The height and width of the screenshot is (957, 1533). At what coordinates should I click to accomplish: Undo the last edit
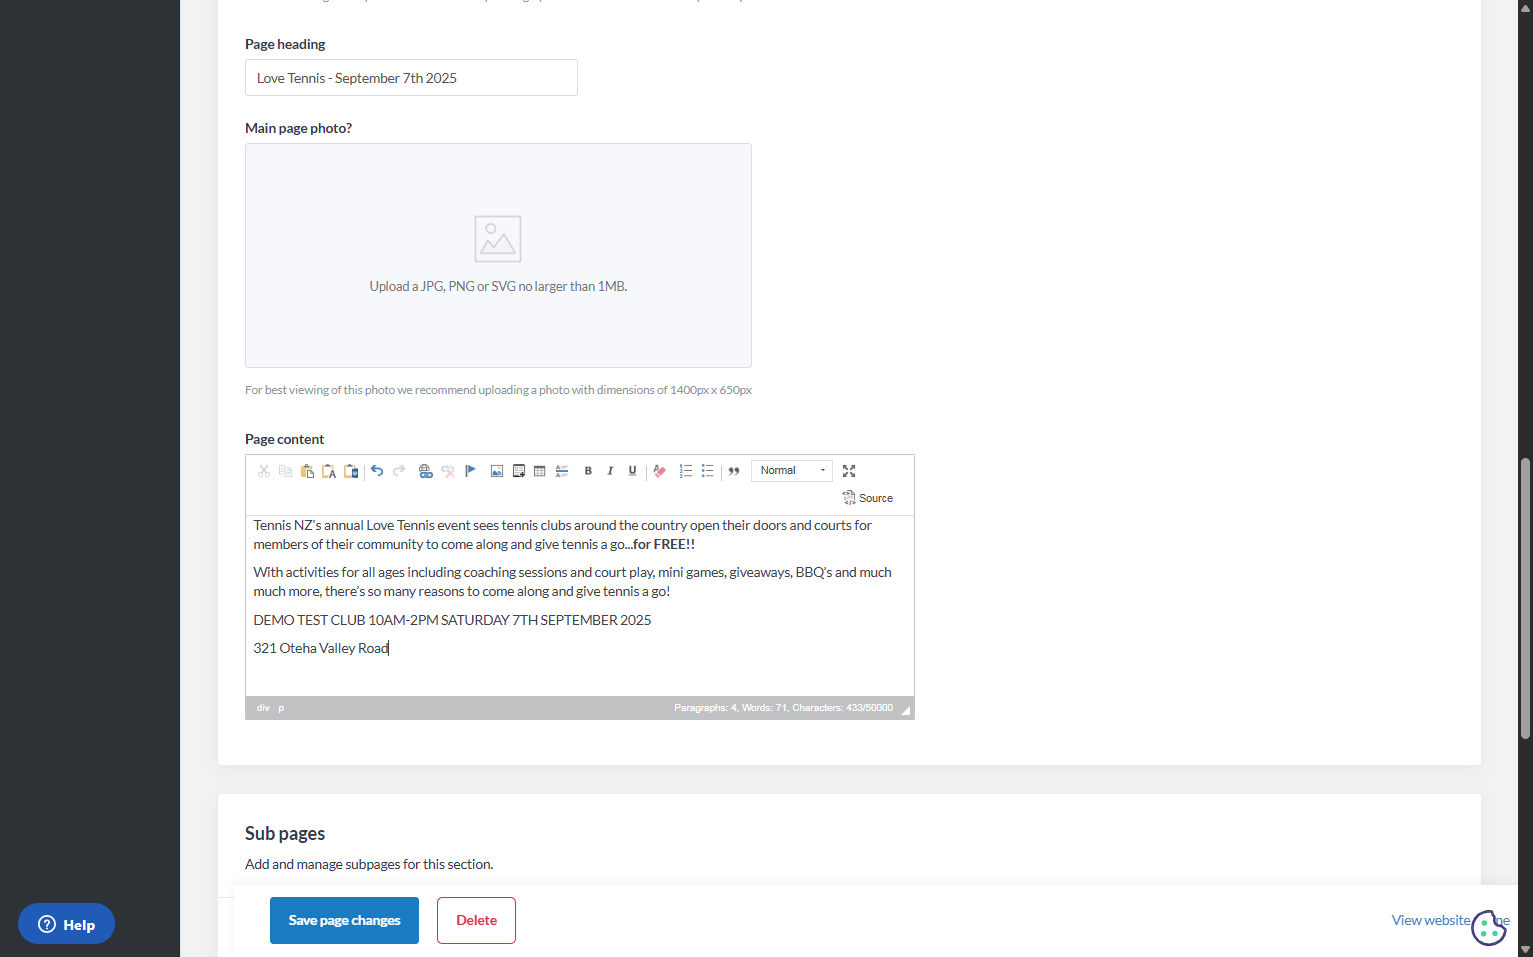pos(377,471)
